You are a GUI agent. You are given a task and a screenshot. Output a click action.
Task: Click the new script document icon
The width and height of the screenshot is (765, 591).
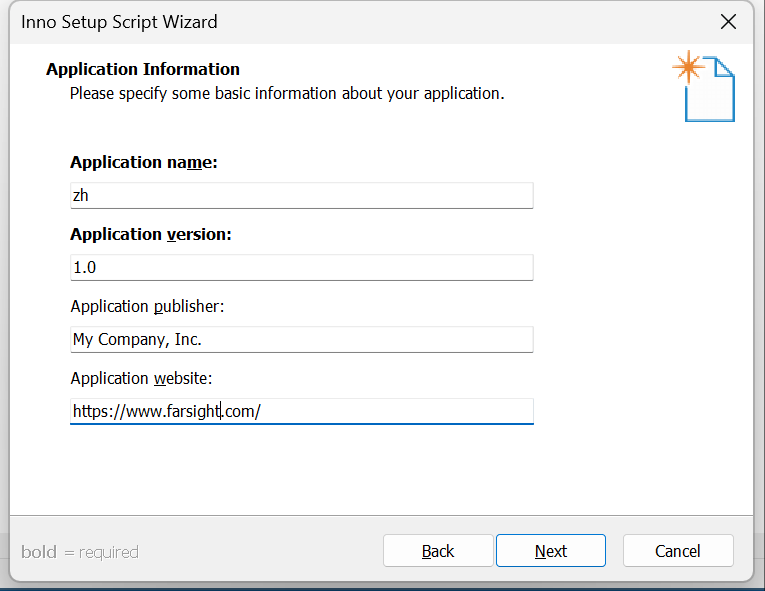tap(703, 86)
